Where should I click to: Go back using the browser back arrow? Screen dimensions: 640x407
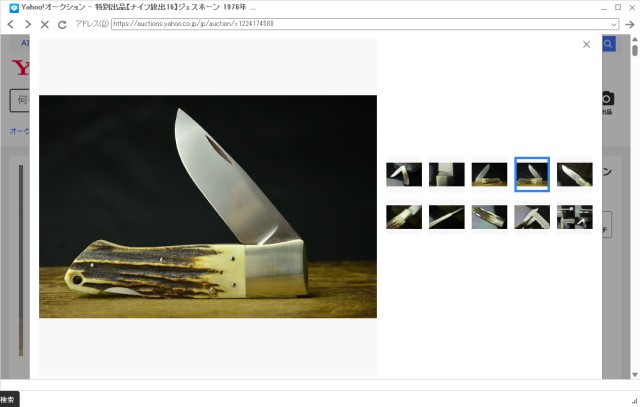pos(11,24)
